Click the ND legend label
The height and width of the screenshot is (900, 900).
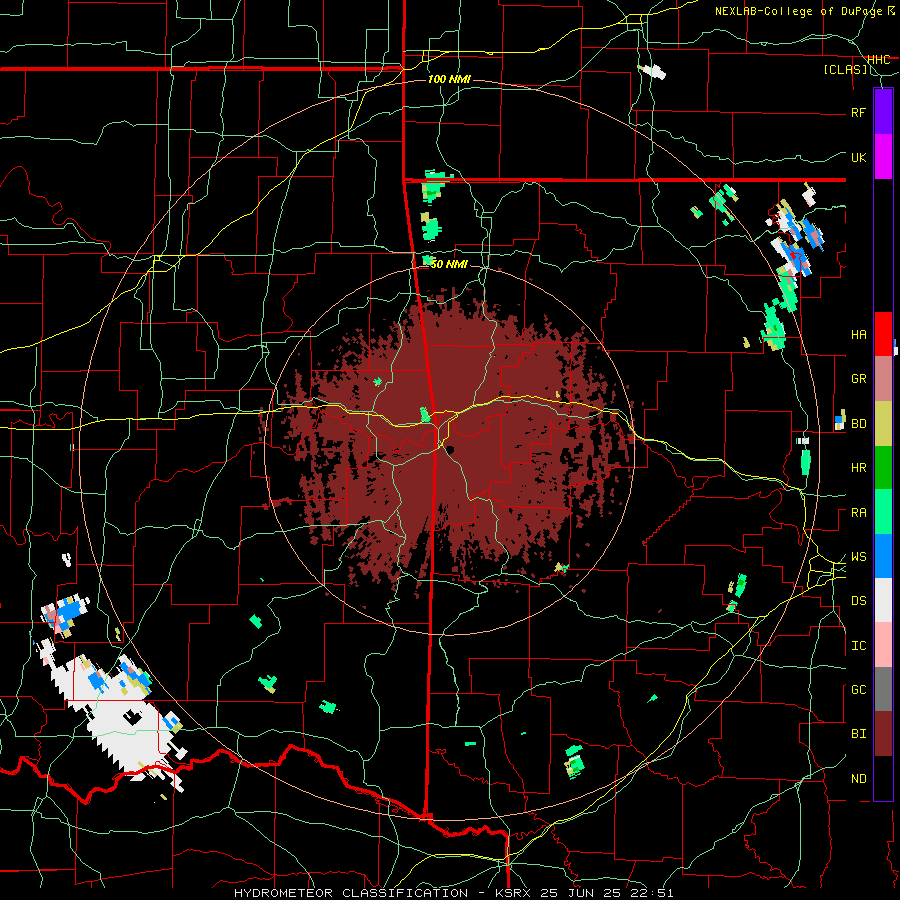858,779
